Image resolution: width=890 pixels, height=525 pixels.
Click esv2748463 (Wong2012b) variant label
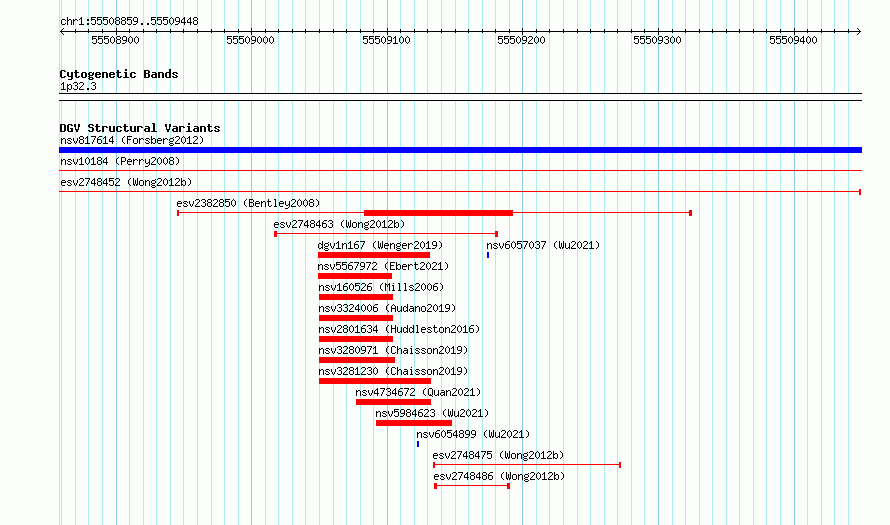[x=339, y=224]
